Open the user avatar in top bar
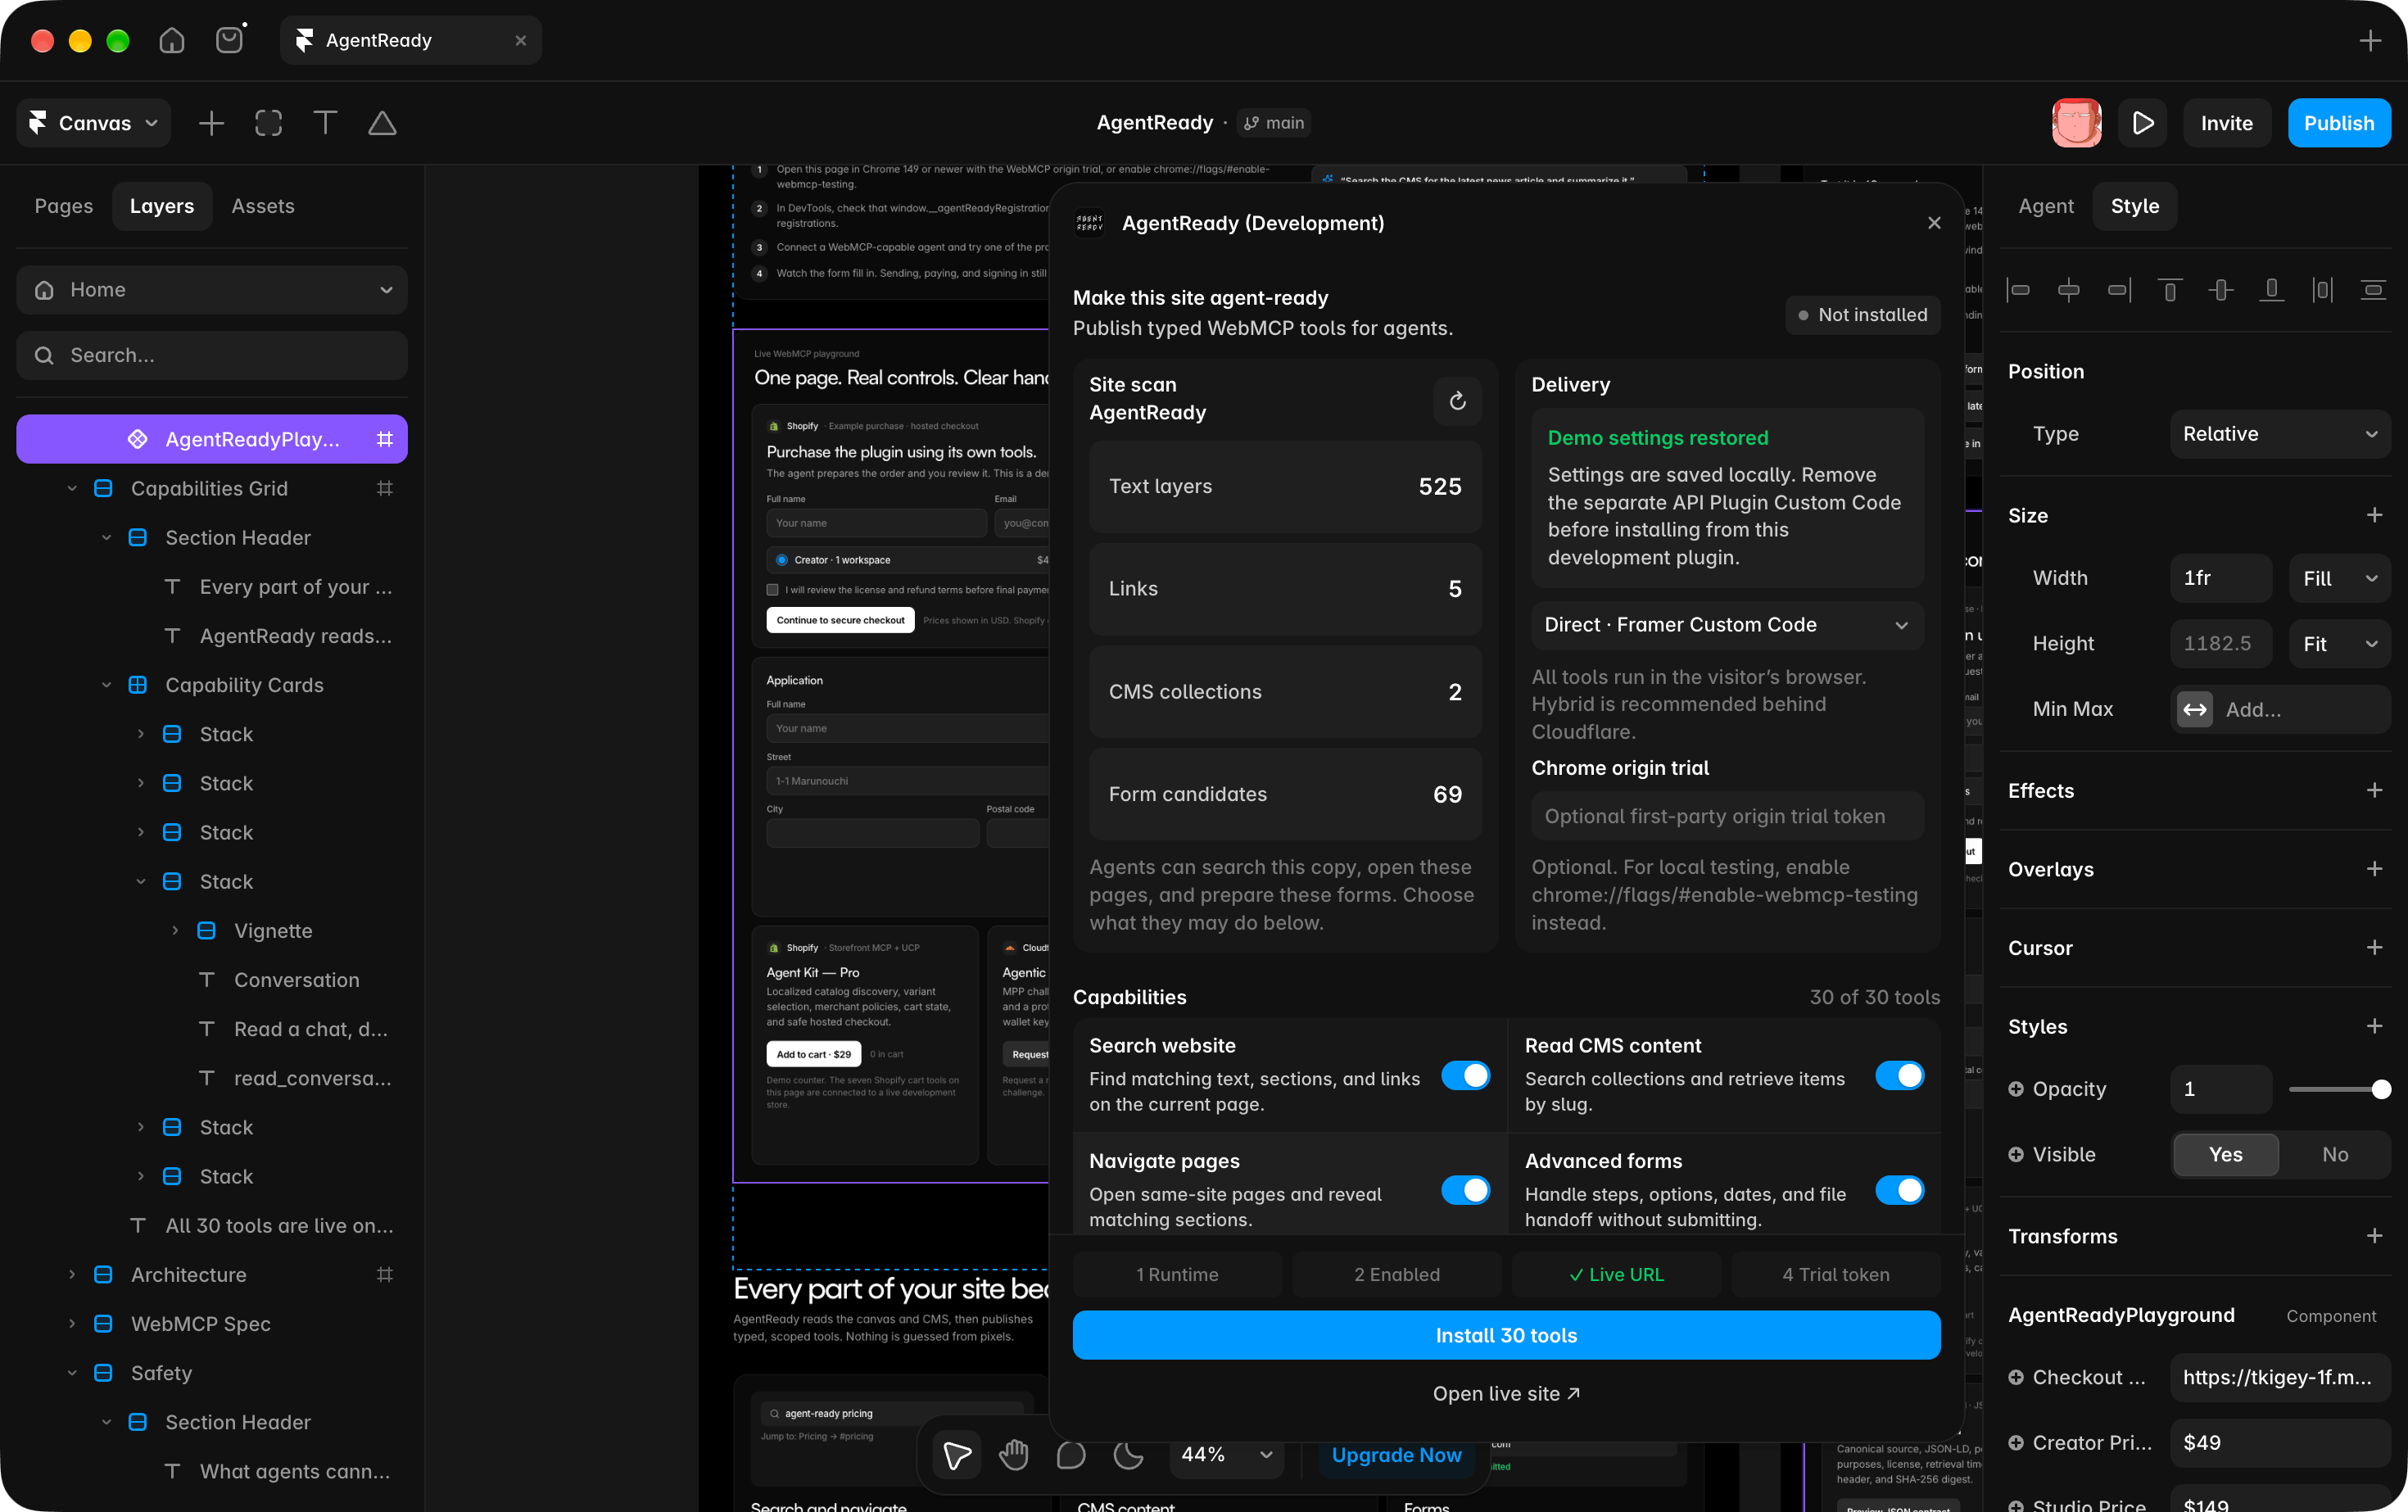This screenshot has height=1512, width=2408. [x=2076, y=123]
